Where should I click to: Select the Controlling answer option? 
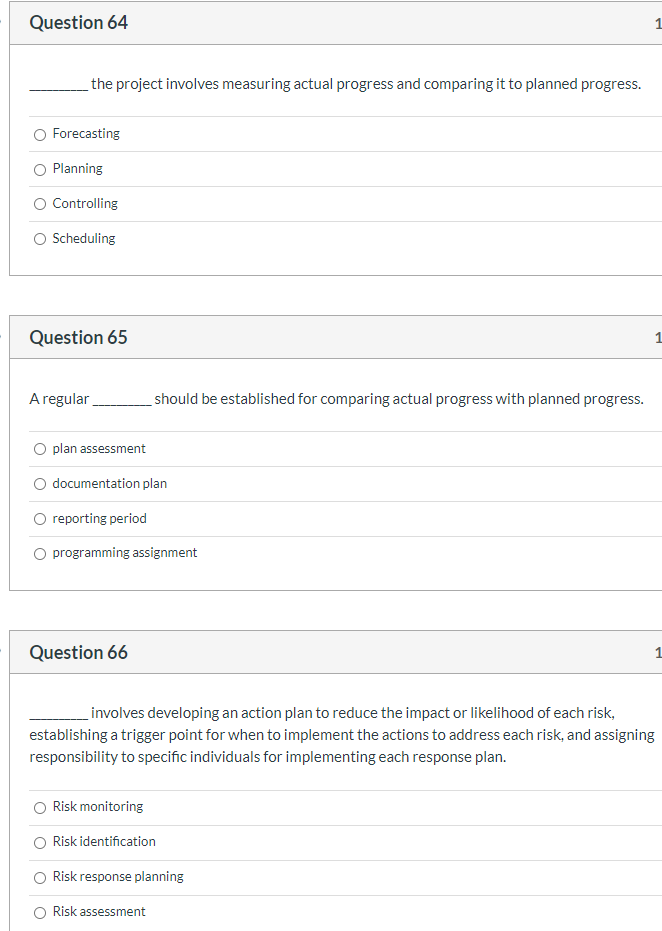[x=39, y=204]
